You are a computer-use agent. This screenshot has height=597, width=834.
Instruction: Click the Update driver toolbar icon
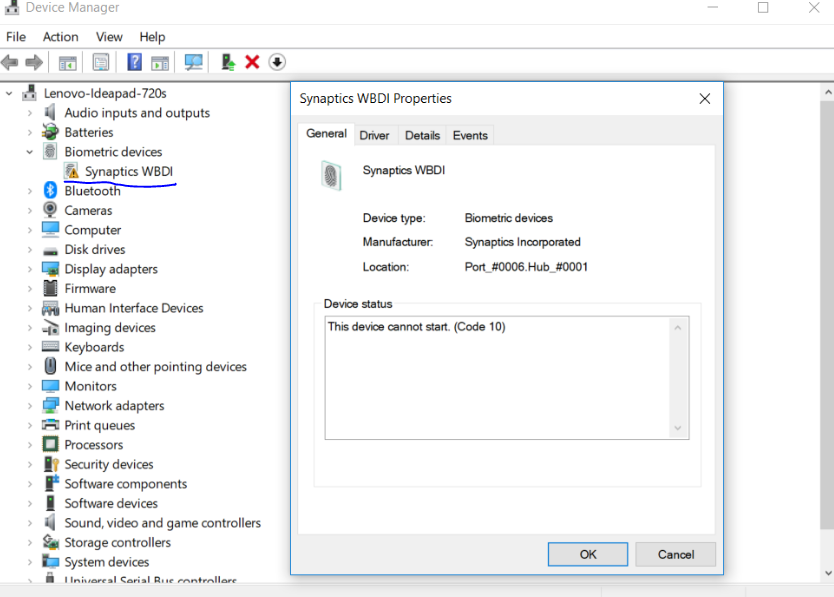[228, 62]
